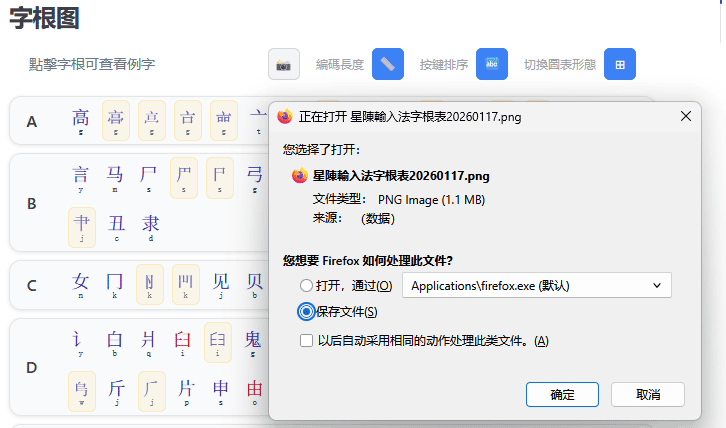The height and width of the screenshot is (428, 726).
Task: Close the Firefox file open dialog
Action: tap(686, 116)
